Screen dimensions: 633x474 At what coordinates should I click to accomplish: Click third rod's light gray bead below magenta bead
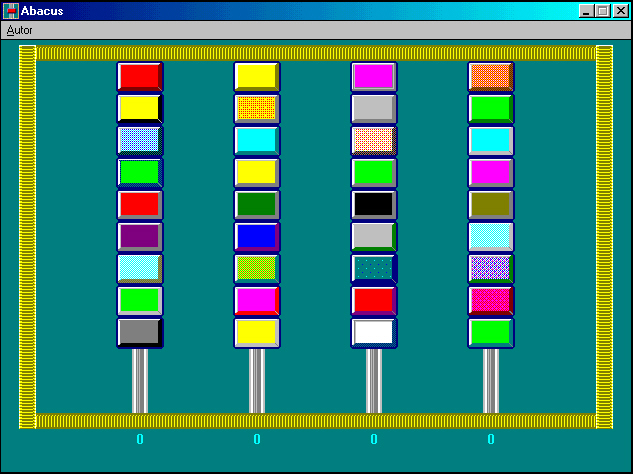pyautogui.click(x=374, y=109)
